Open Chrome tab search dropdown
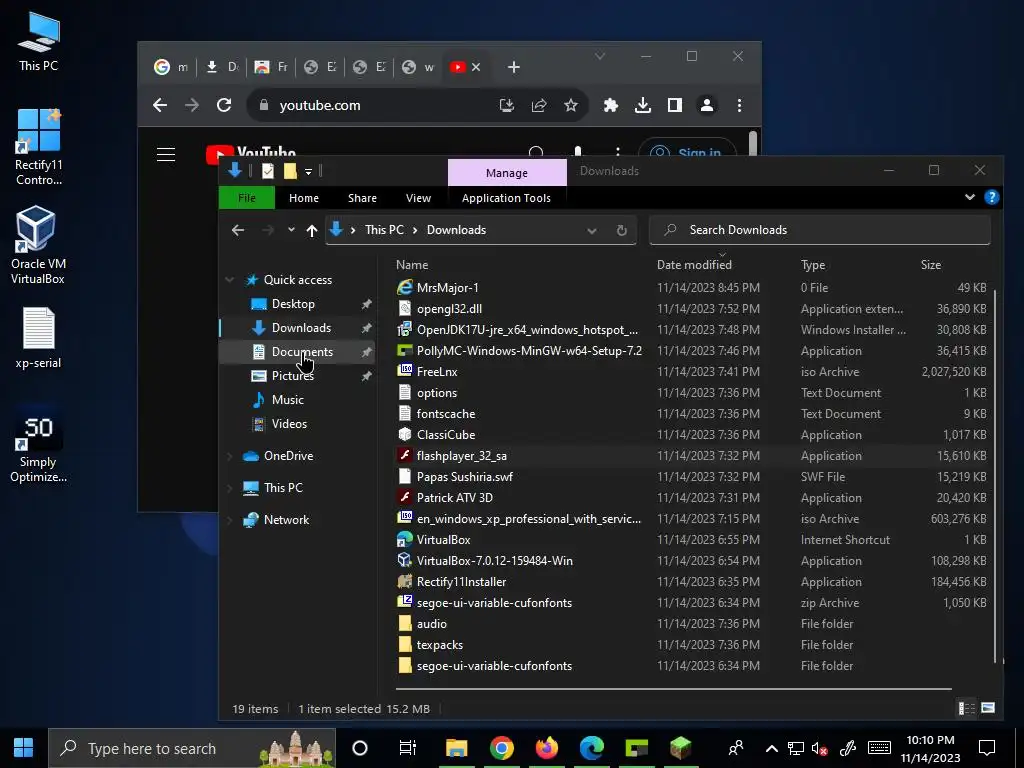Viewport: 1024px width, 768px height. coord(600,57)
